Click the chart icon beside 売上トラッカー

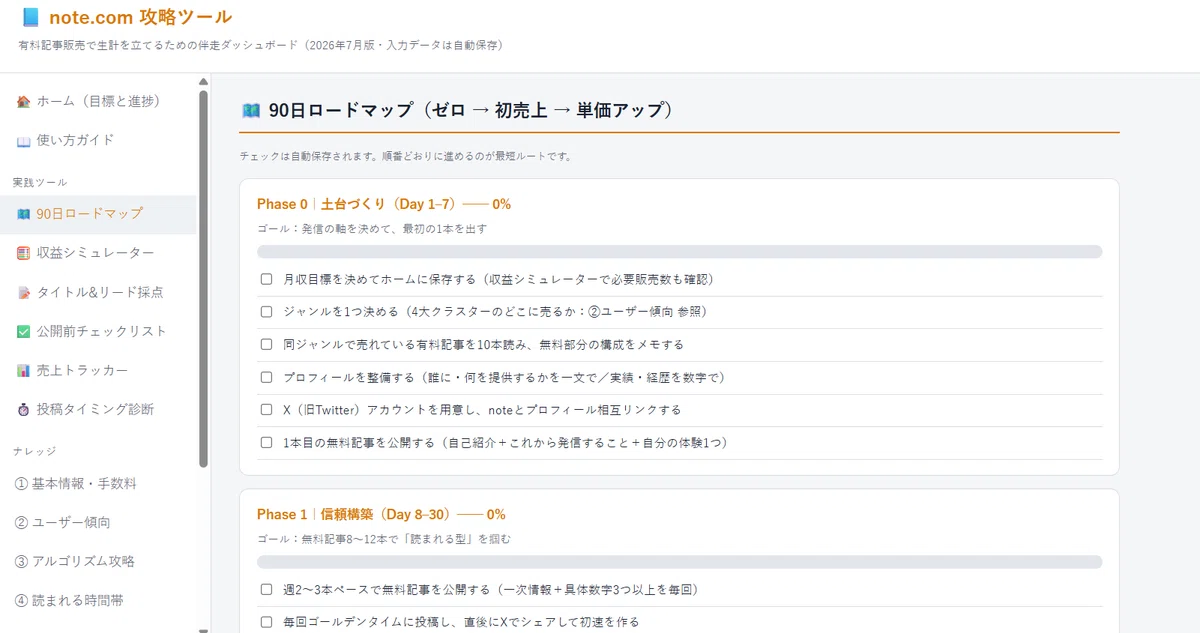[x=23, y=371]
